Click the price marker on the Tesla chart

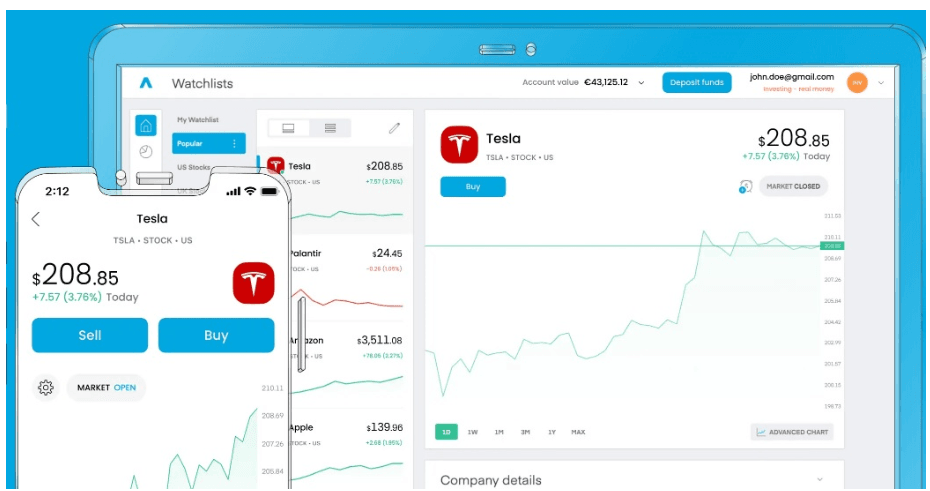(x=830, y=245)
